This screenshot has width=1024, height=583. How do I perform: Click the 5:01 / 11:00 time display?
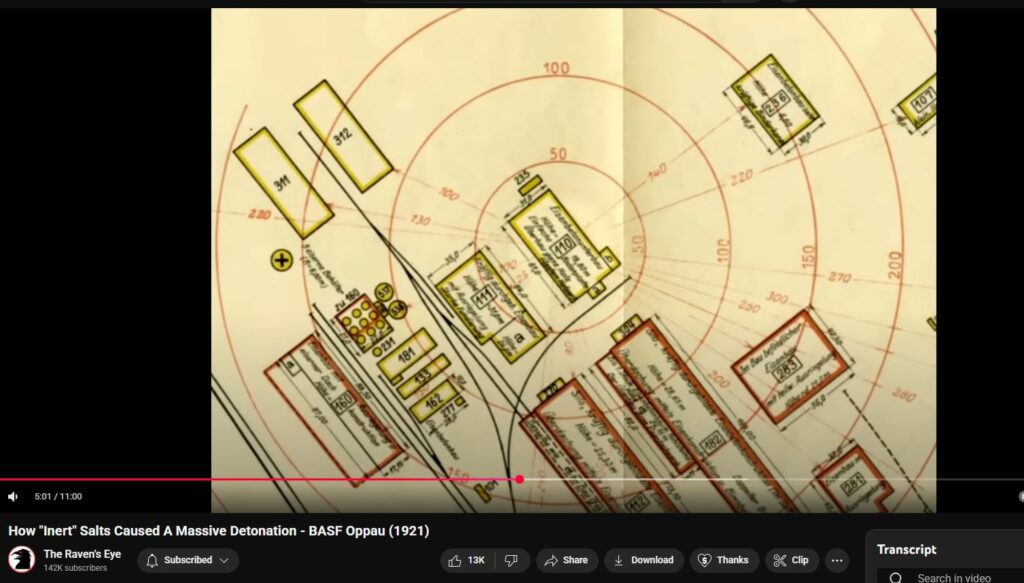pos(58,497)
